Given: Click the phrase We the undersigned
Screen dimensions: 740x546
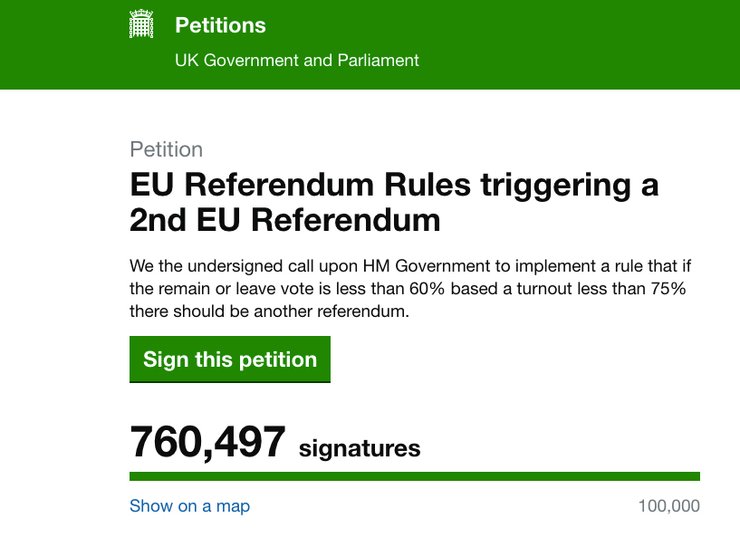Looking at the screenshot, I should click(x=197, y=268).
